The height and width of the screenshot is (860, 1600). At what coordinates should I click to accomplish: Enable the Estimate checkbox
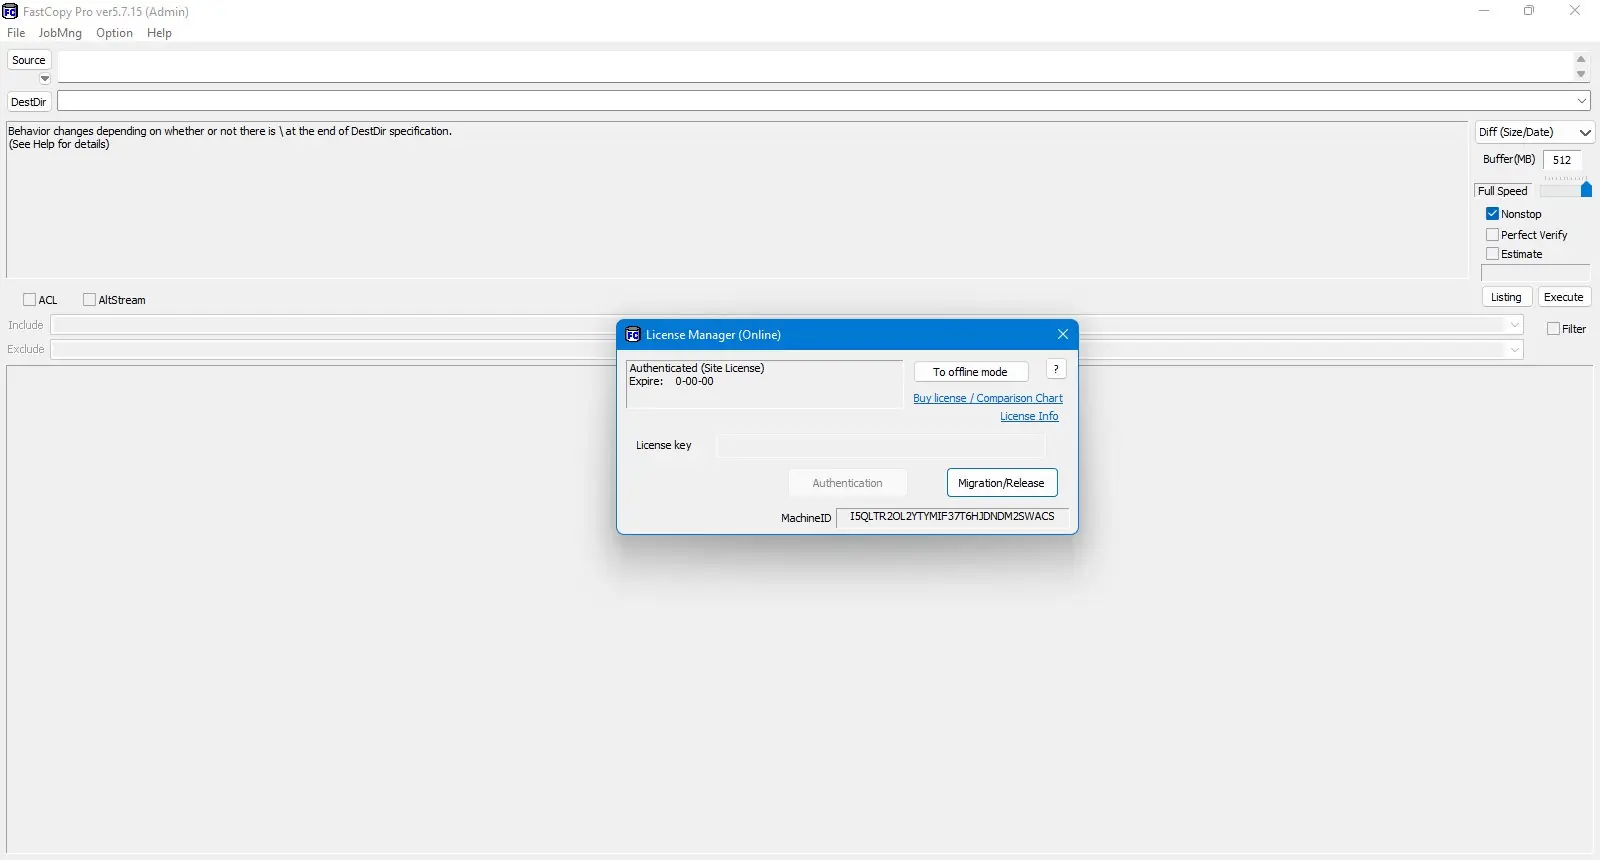tap(1492, 254)
